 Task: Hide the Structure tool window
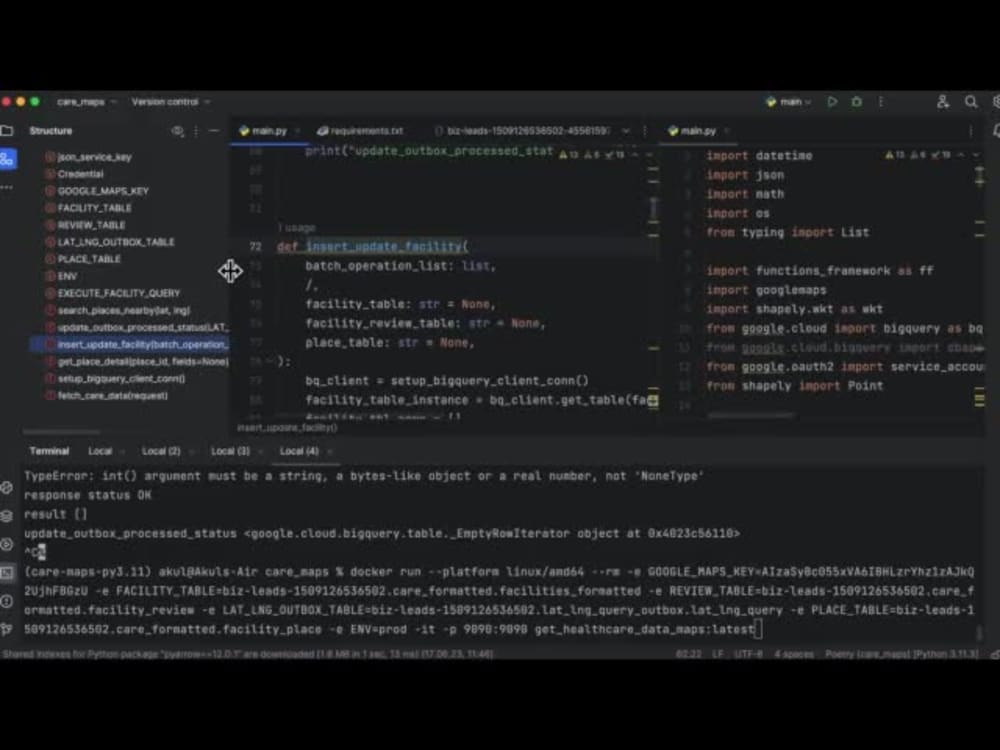click(x=214, y=131)
